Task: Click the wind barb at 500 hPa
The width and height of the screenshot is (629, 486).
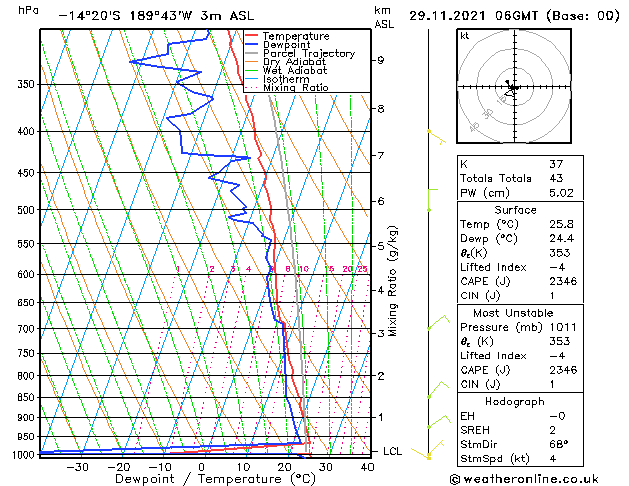Action: pos(432,200)
